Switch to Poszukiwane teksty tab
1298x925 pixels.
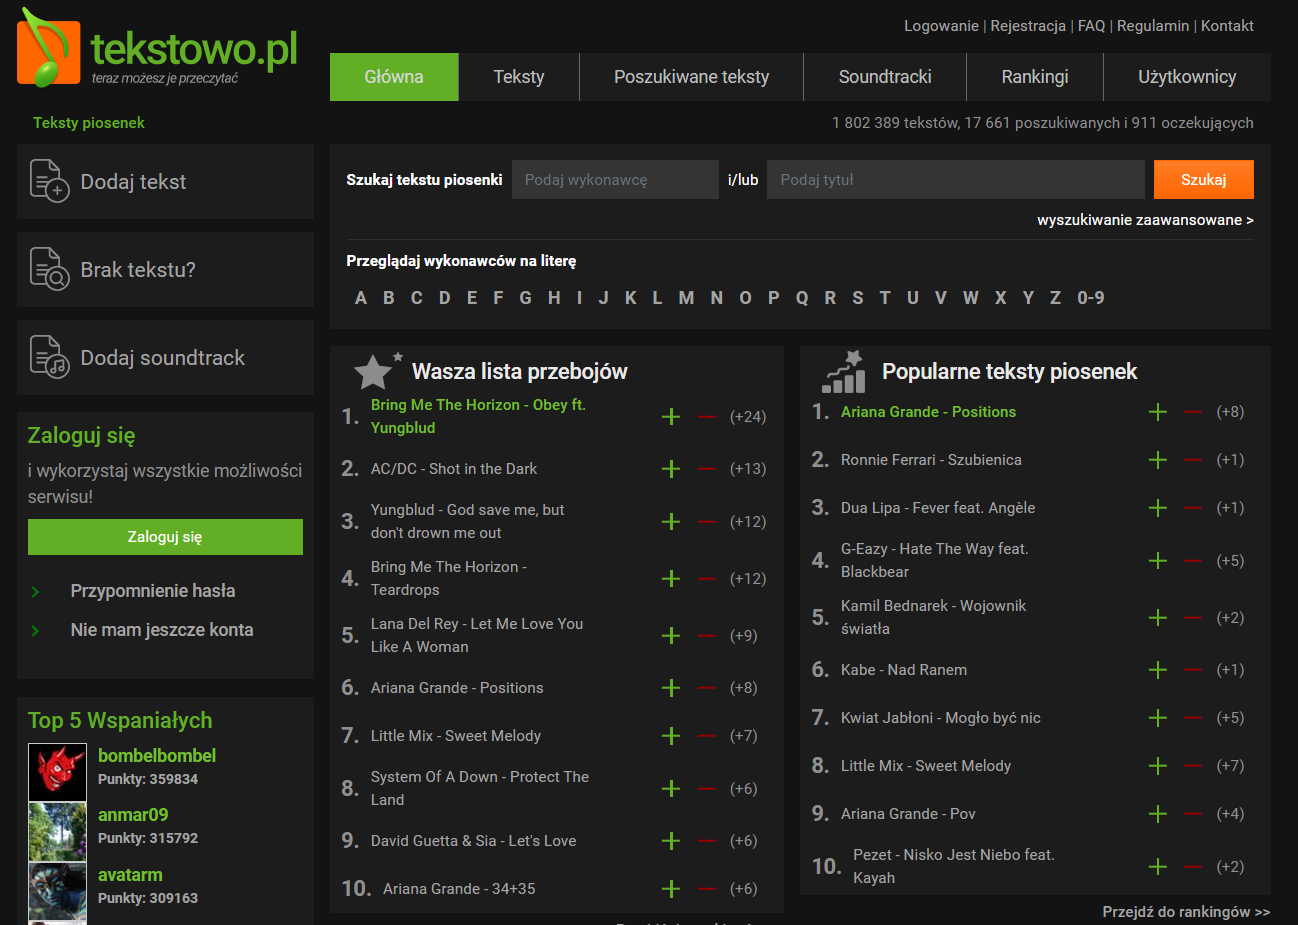coord(692,77)
